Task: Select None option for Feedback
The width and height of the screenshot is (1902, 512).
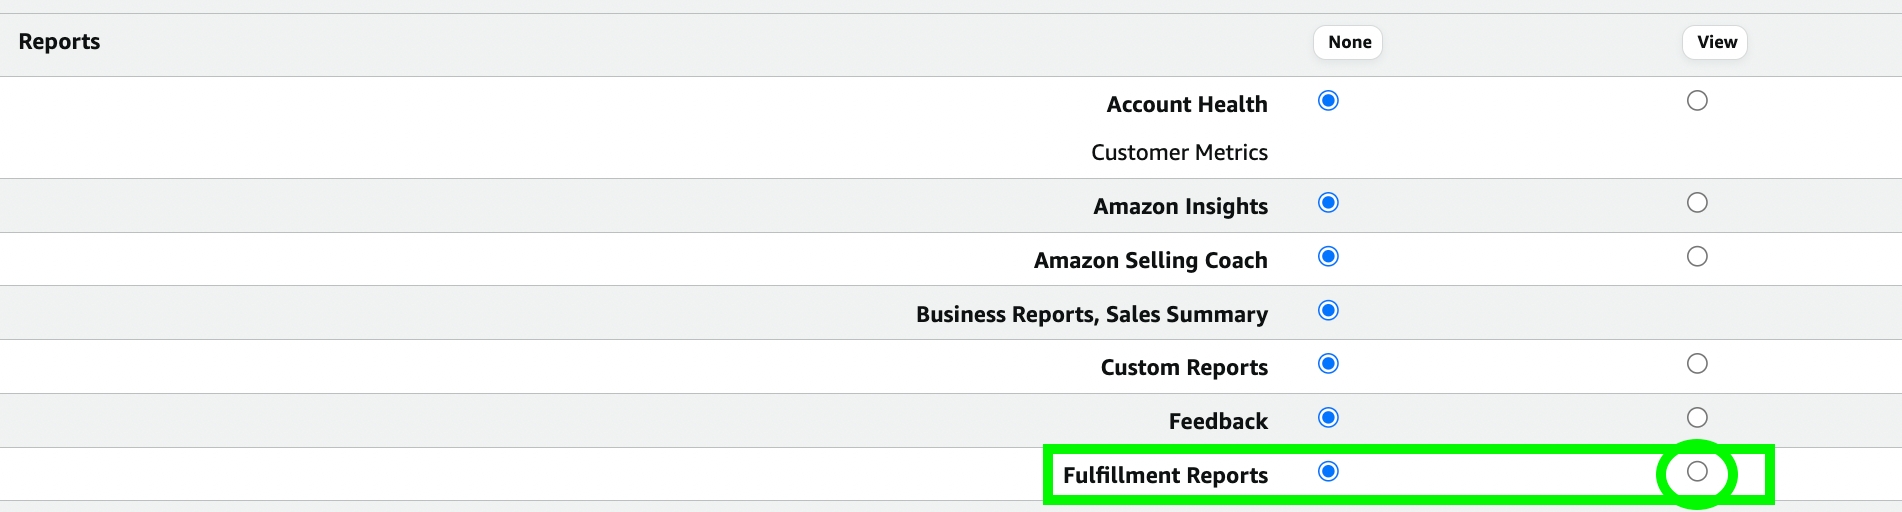Action: click(x=1328, y=418)
